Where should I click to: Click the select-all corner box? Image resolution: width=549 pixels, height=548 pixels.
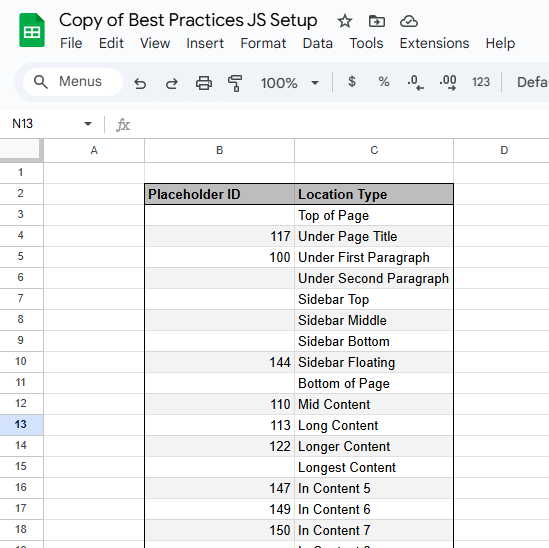pyautogui.click(x=21, y=150)
